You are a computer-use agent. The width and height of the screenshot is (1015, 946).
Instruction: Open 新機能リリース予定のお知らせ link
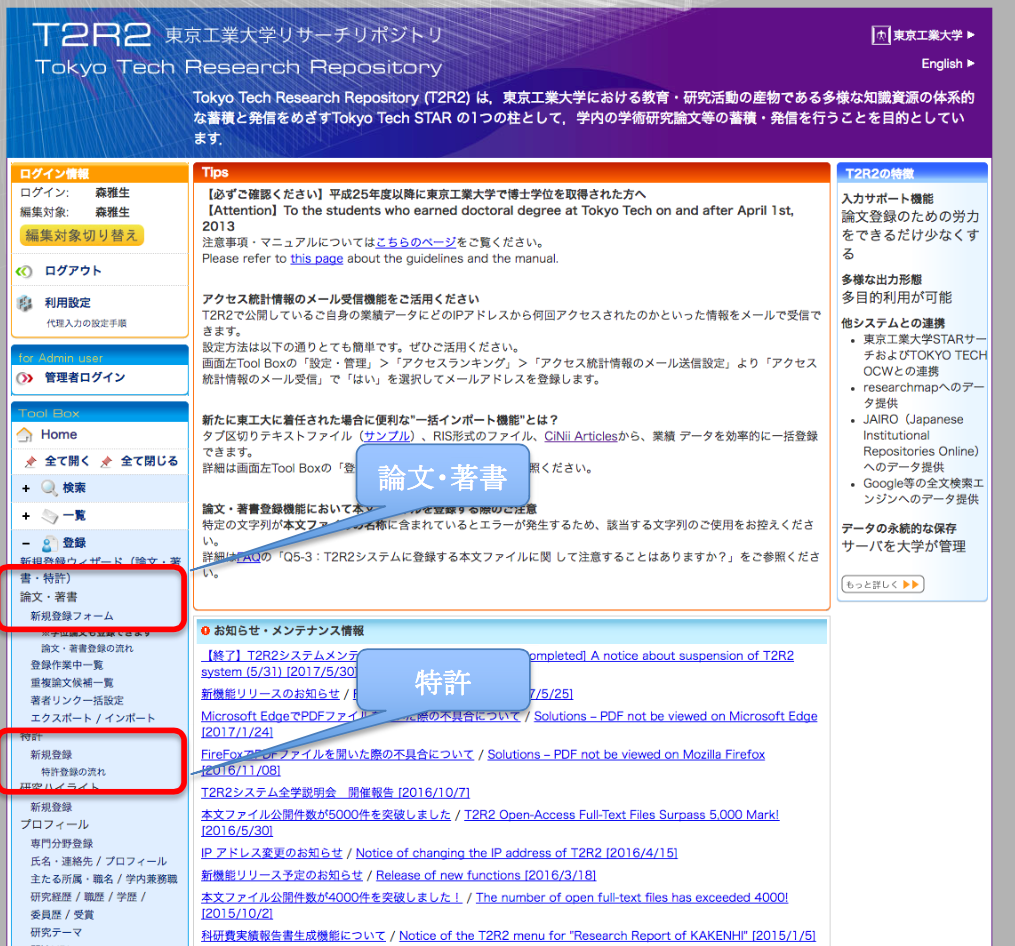coord(282,875)
